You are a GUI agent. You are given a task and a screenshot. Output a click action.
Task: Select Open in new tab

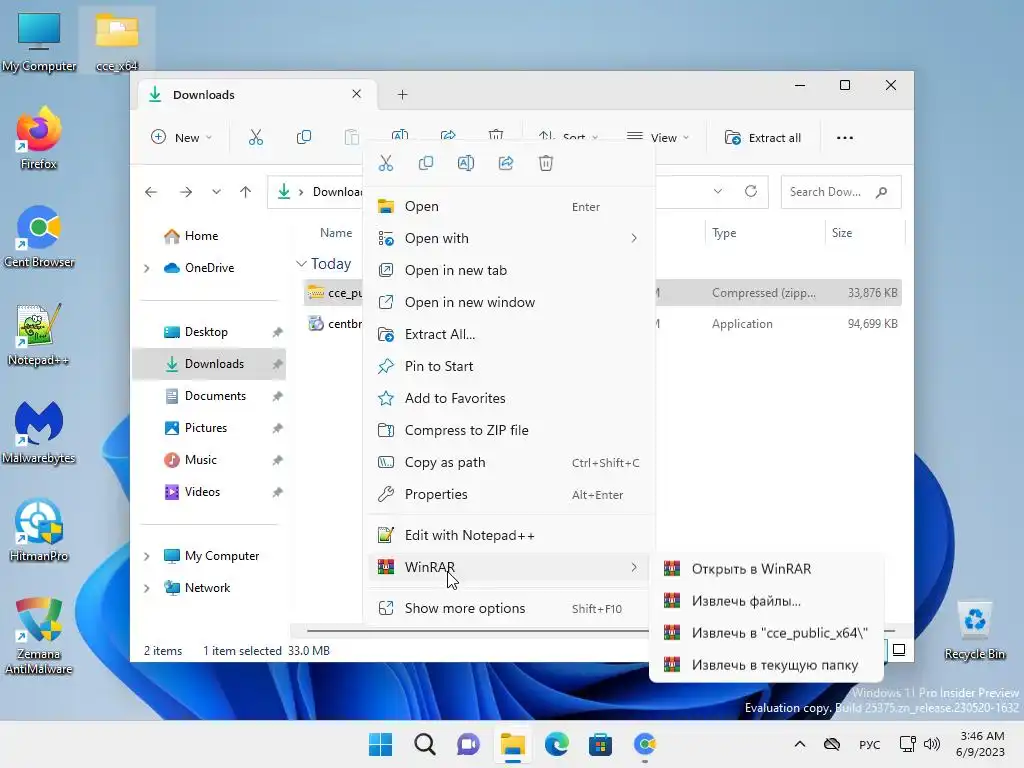point(509,270)
